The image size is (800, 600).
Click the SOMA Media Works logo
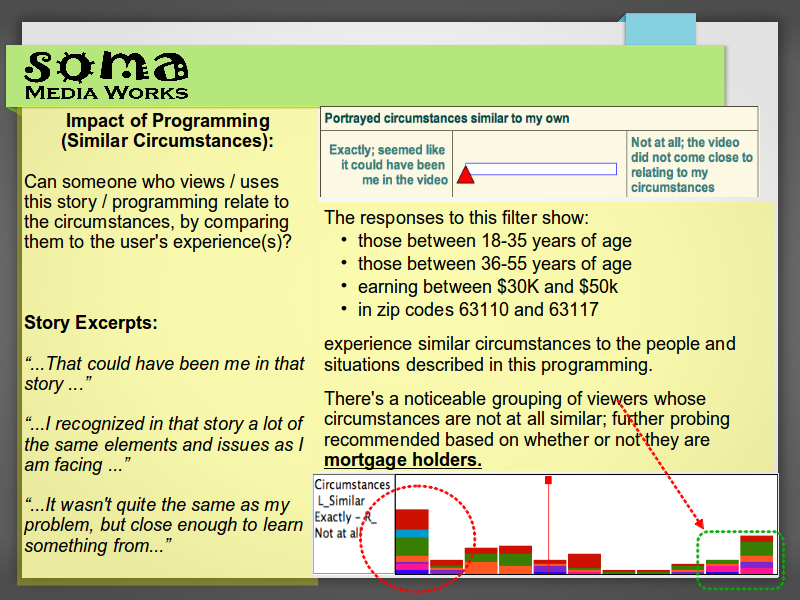[106, 75]
